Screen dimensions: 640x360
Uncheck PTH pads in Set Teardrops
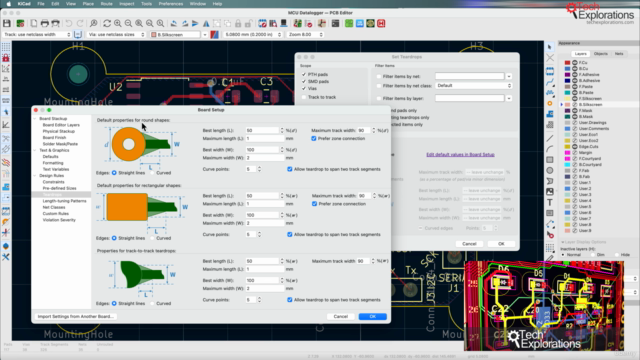click(x=304, y=74)
